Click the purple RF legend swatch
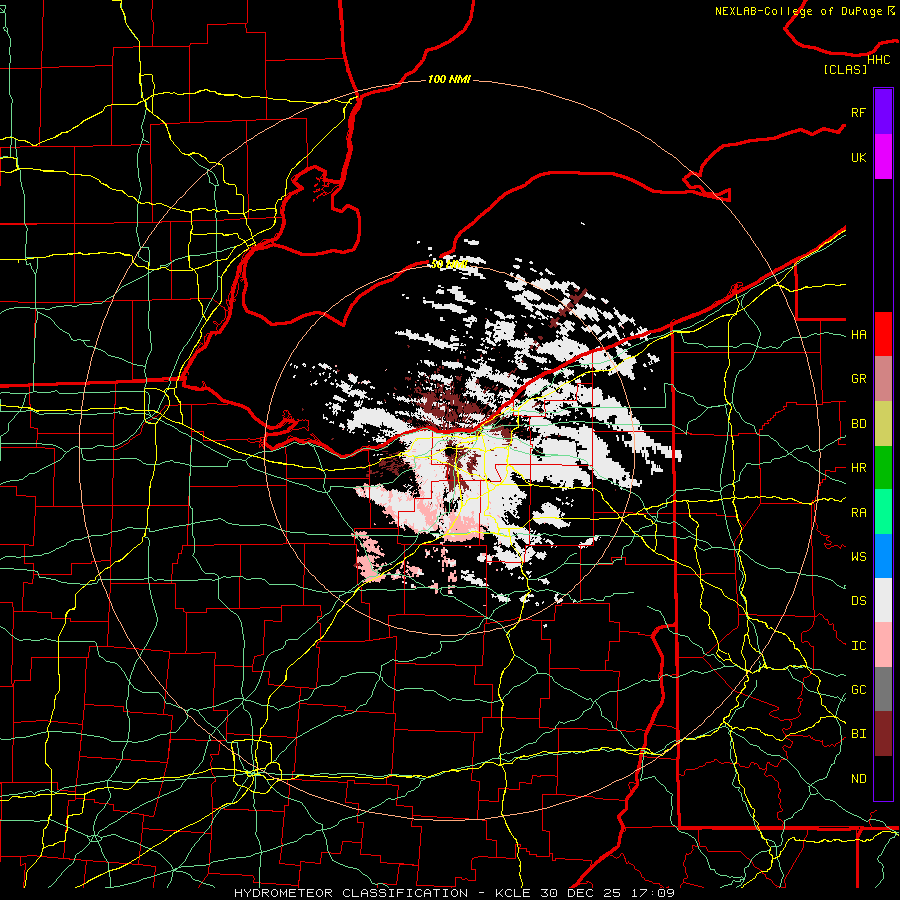This screenshot has width=900, height=900. click(x=883, y=112)
